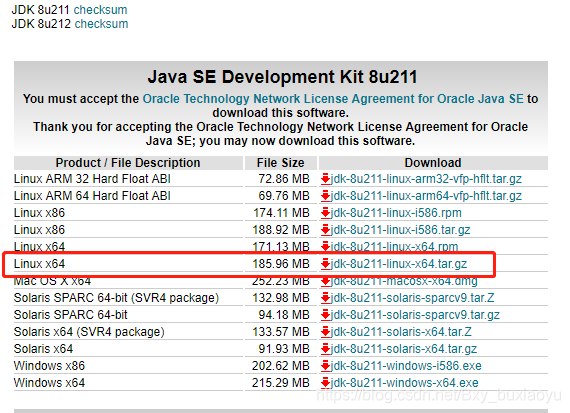Click the 215.29 MB file size
Image resolution: width=570 pixels, height=413 pixels.
coord(281,383)
